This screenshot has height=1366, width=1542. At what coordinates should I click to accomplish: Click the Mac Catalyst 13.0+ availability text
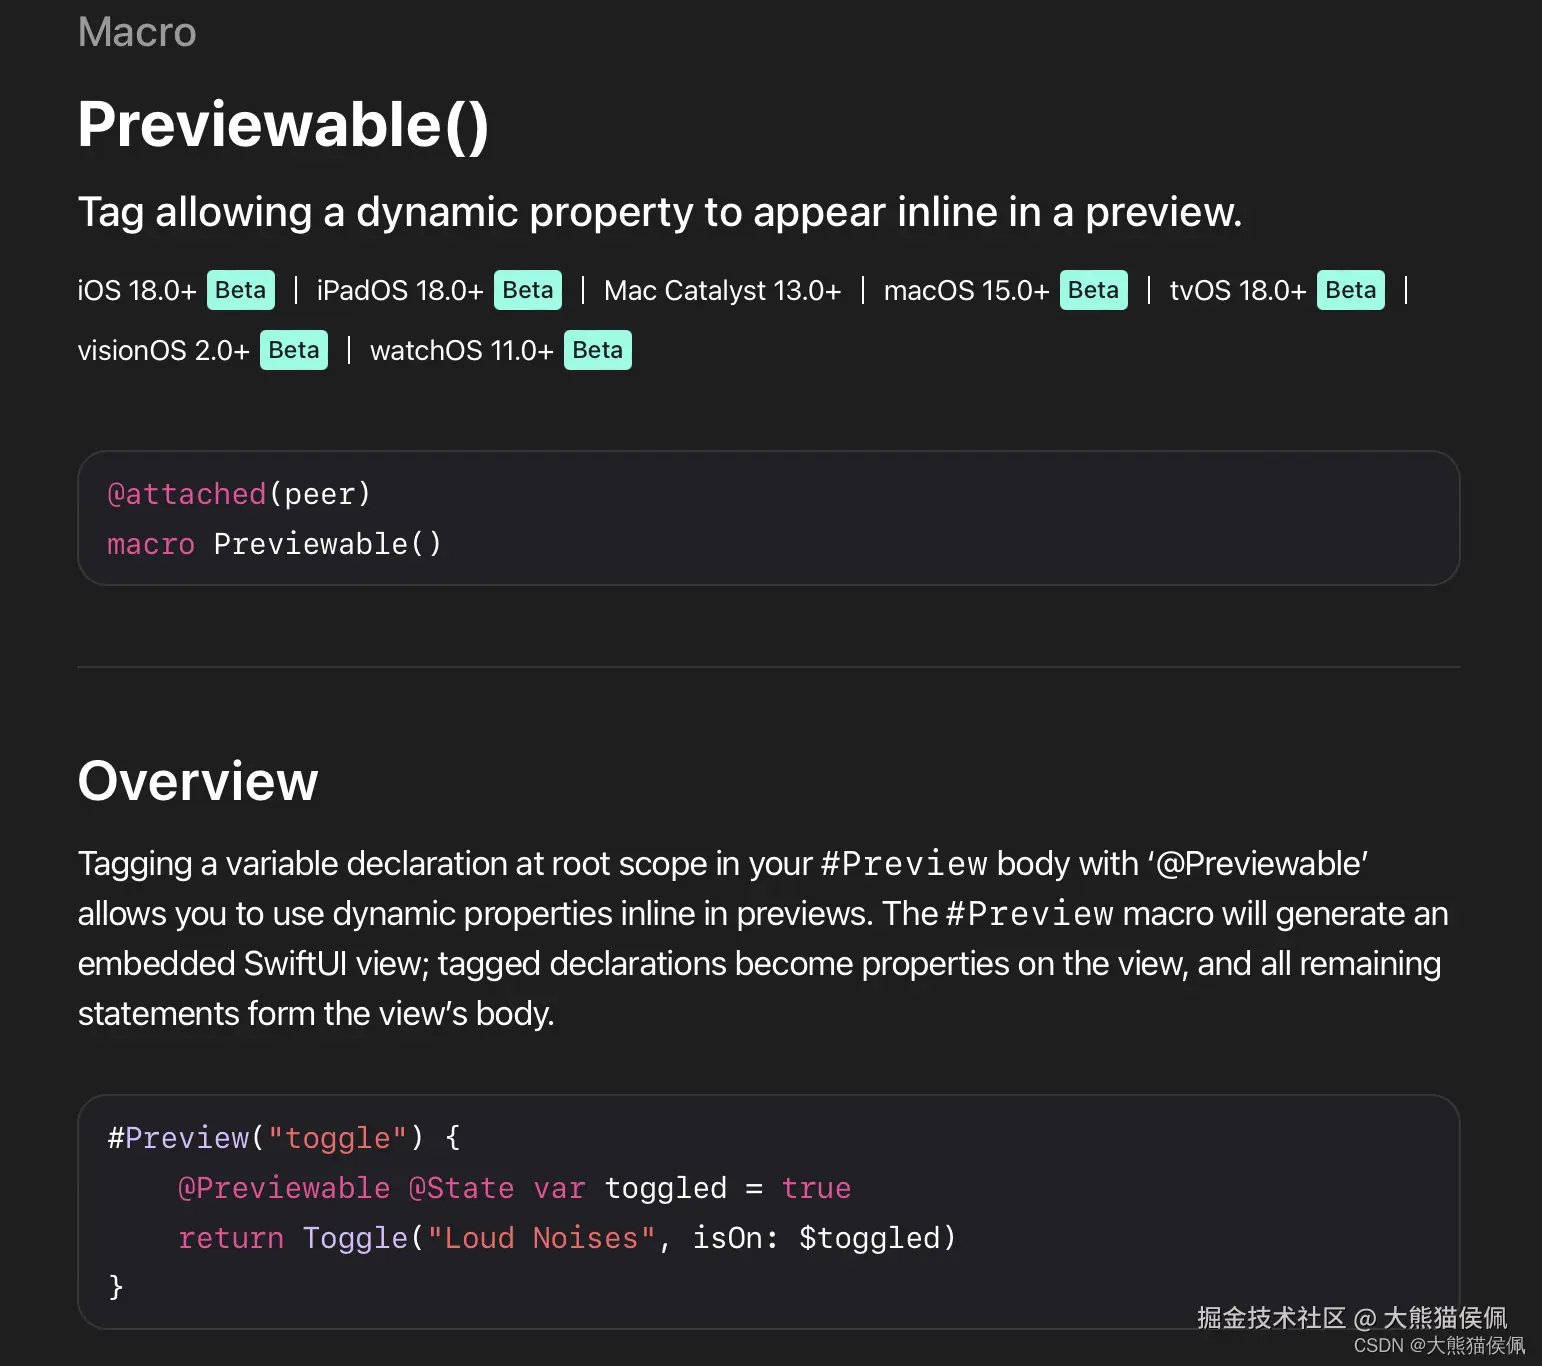click(x=722, y=291)
